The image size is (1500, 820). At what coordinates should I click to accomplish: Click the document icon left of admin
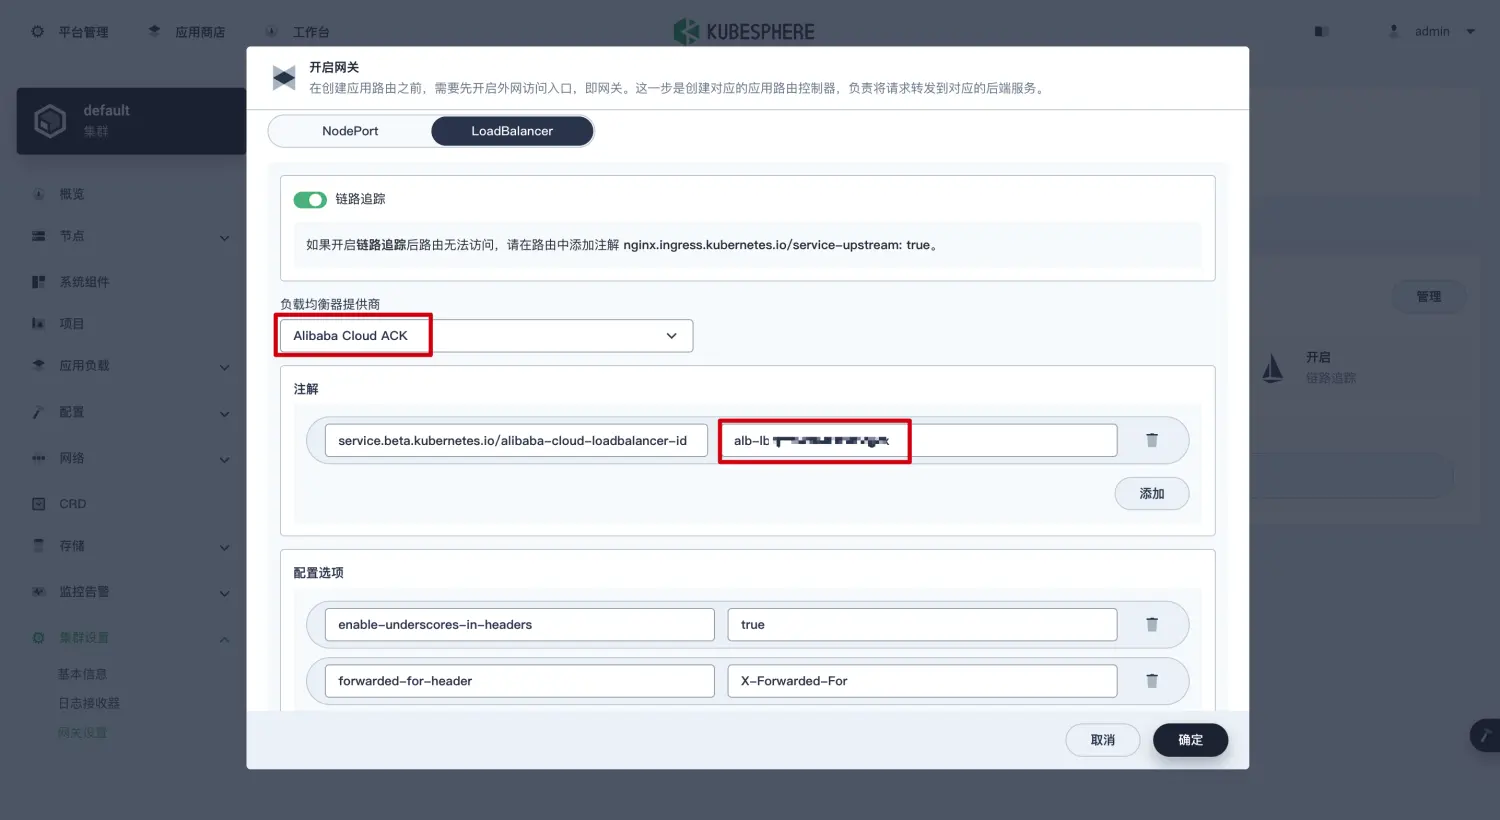[x=1321, y=32]
